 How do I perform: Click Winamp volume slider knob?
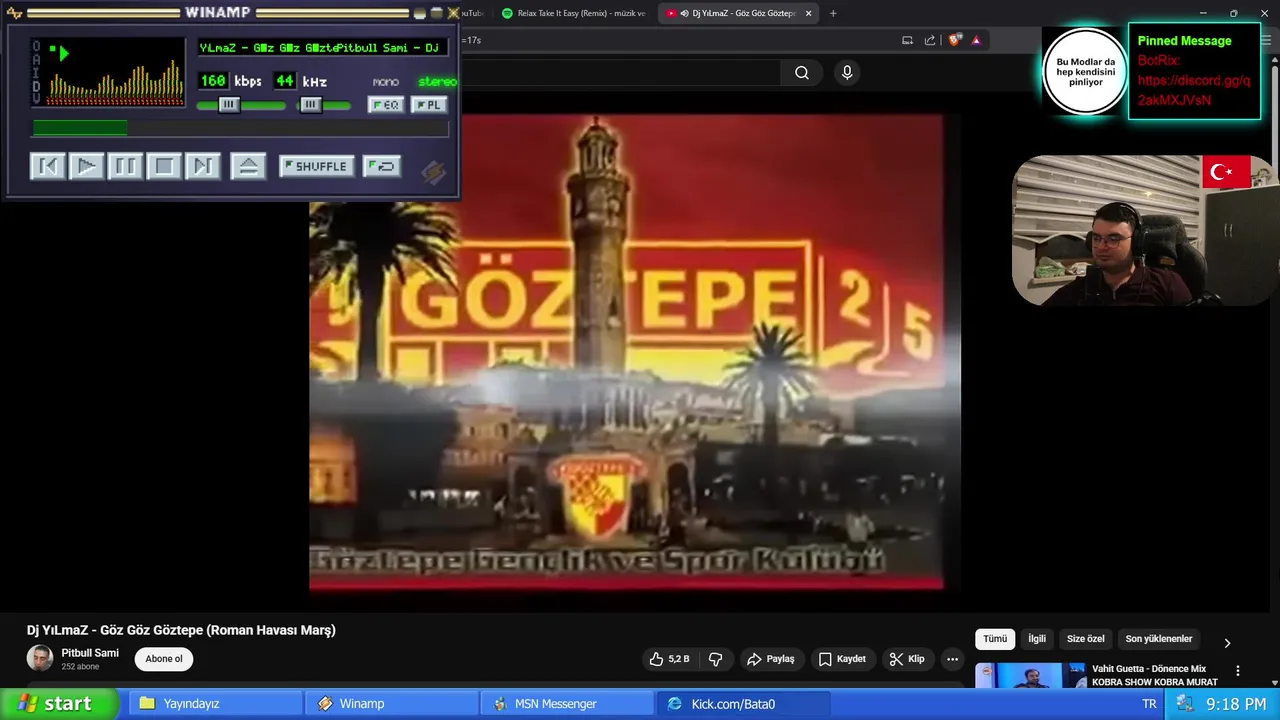(229, 105)
